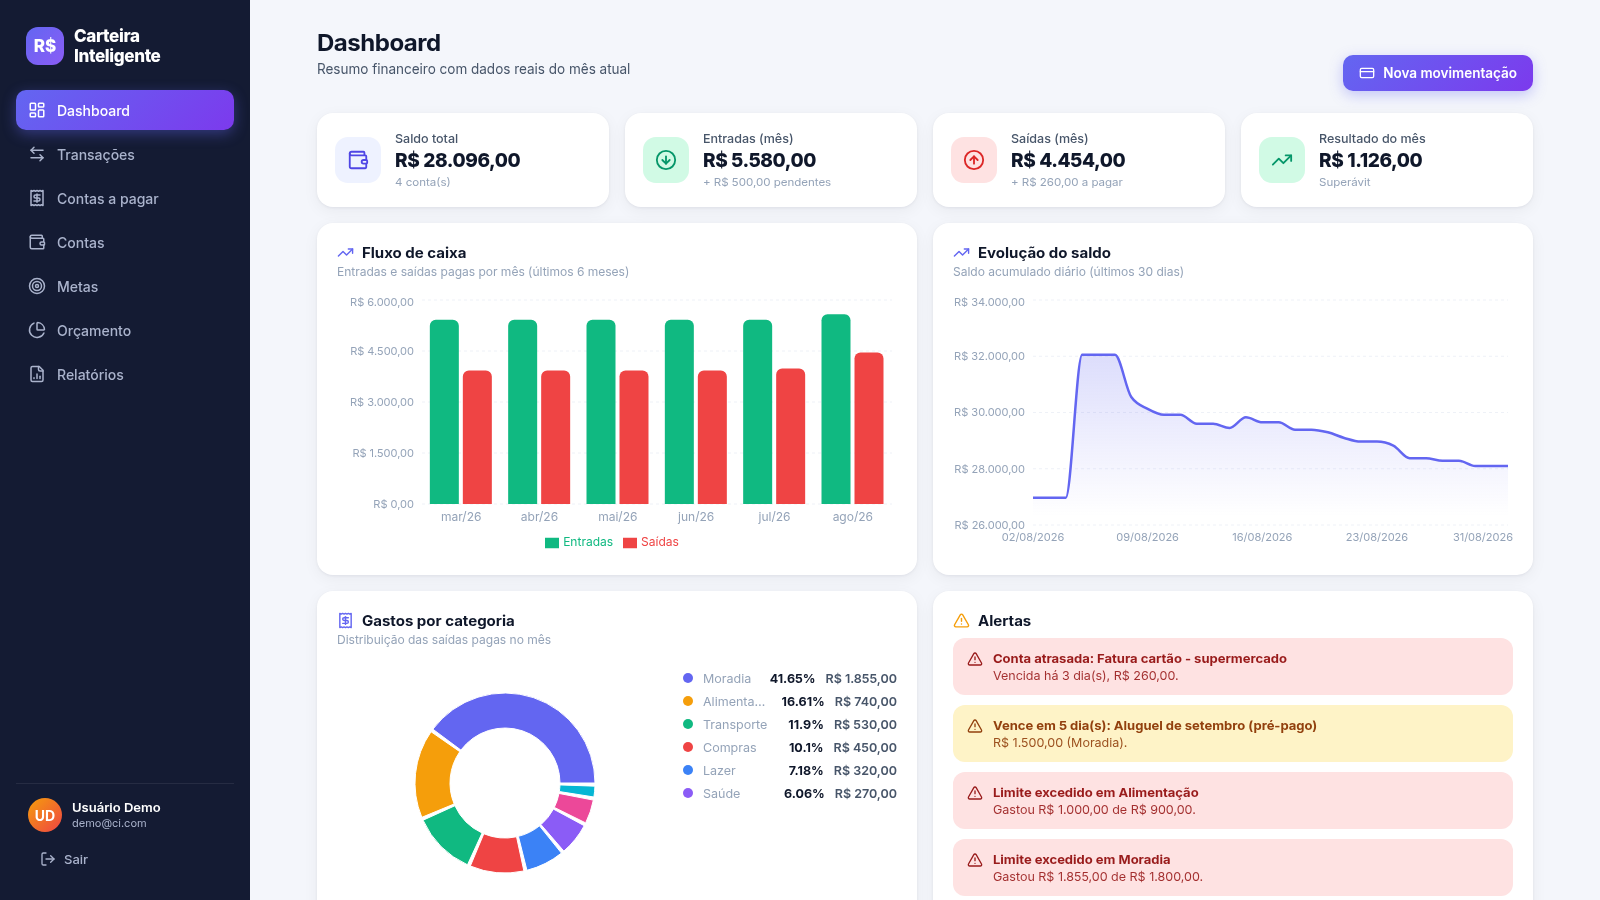This screenshot has width=1600, height=900.
Task: Toggle Entradas series in the chart legend
Action: [x=579, y=542]
